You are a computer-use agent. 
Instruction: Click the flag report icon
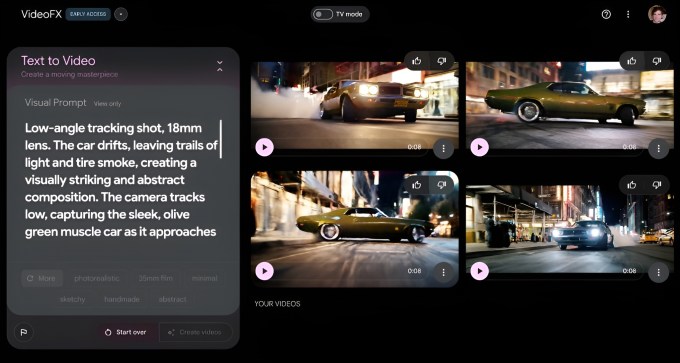point(24,333)
